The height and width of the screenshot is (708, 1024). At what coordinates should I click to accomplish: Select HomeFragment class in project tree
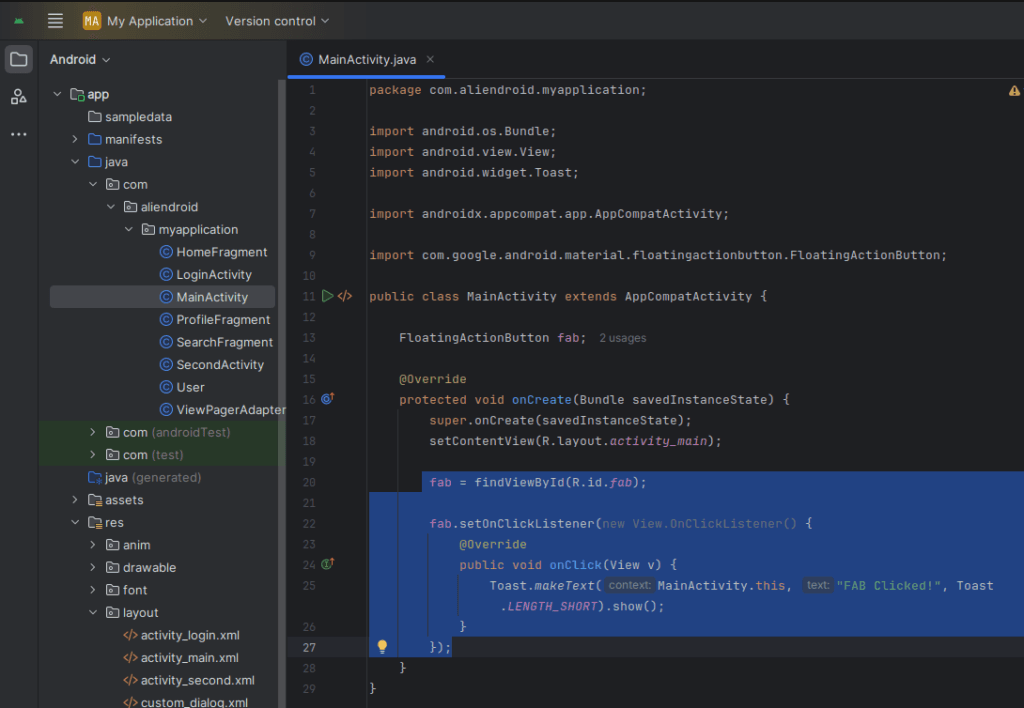tap(214, 252)
